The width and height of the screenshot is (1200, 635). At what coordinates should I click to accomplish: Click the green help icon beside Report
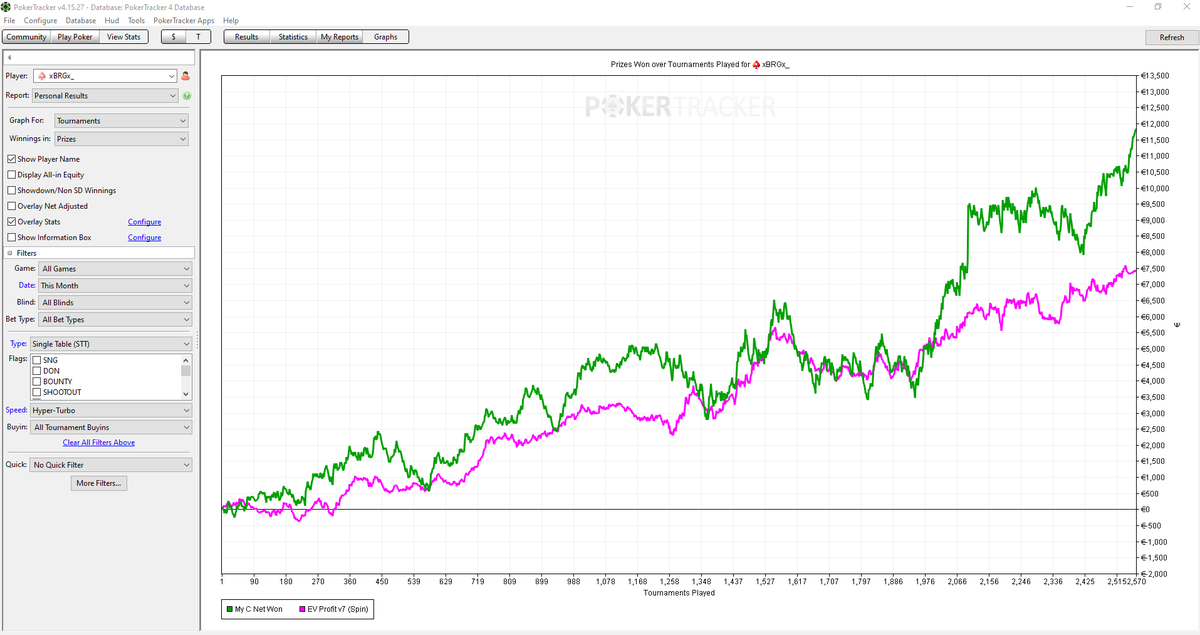pos(187,96)
